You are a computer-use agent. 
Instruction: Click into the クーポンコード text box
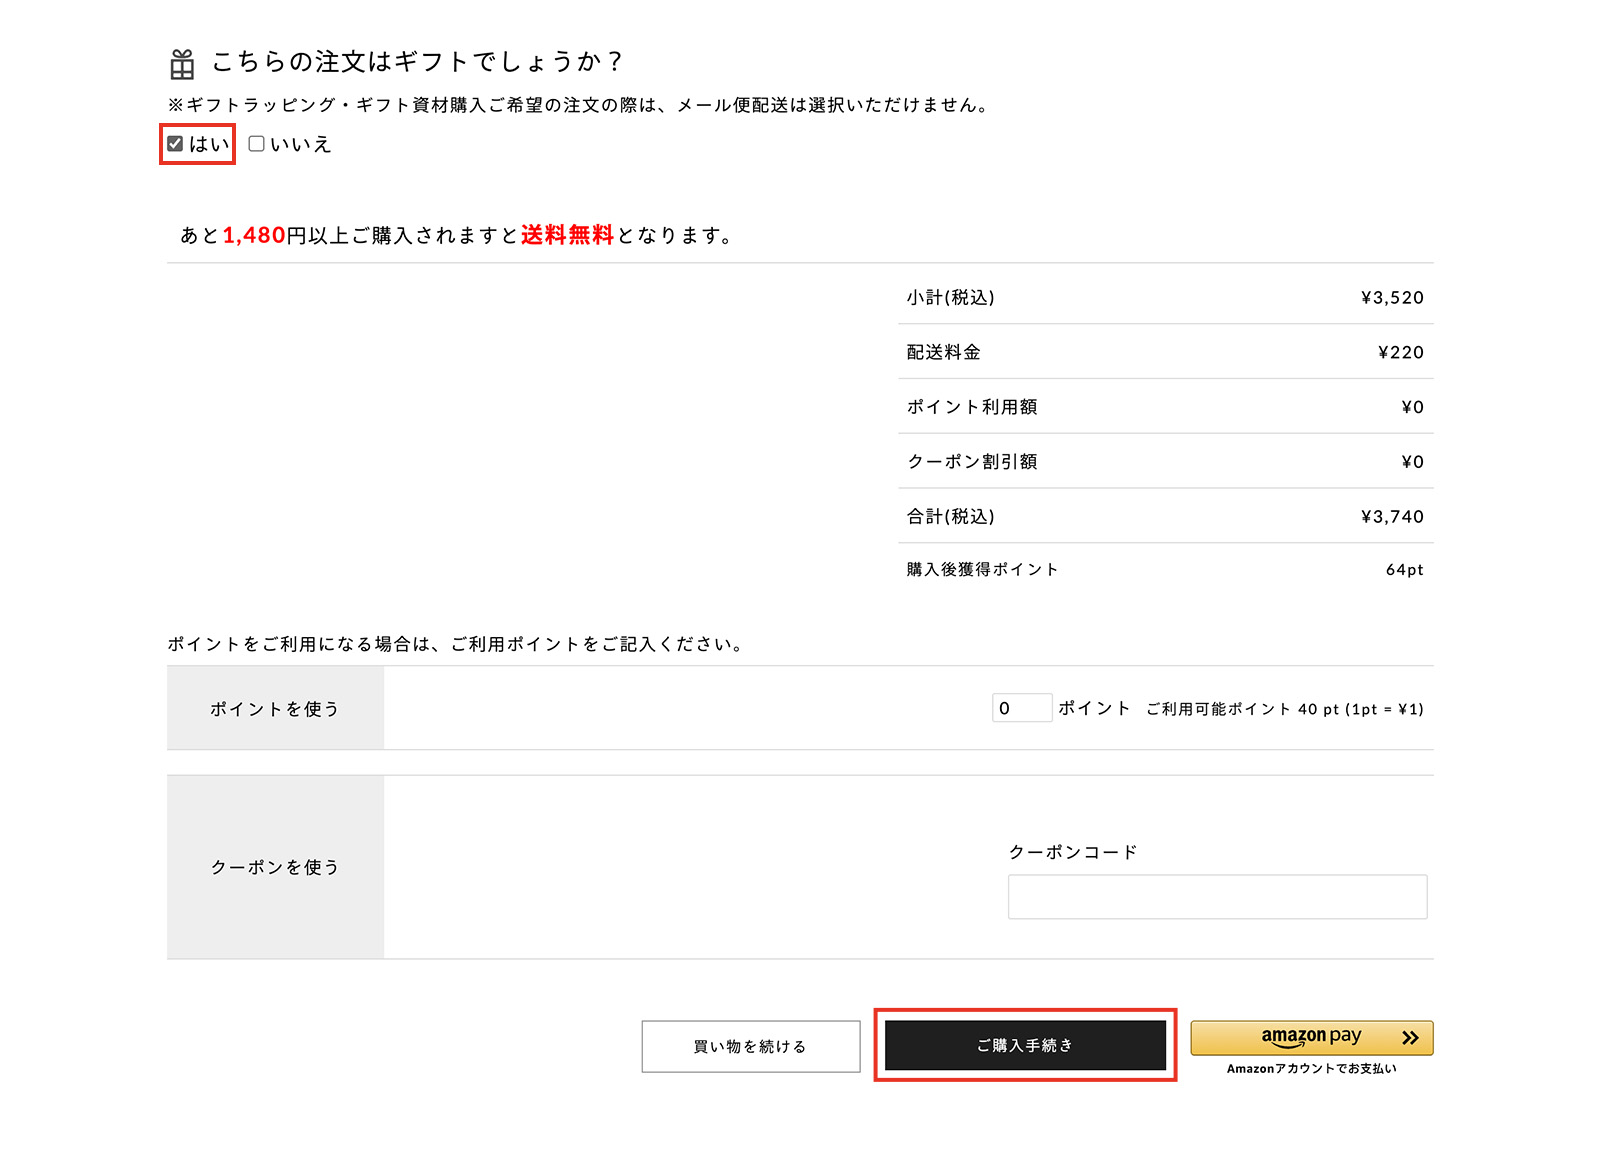coord(1217,897)
